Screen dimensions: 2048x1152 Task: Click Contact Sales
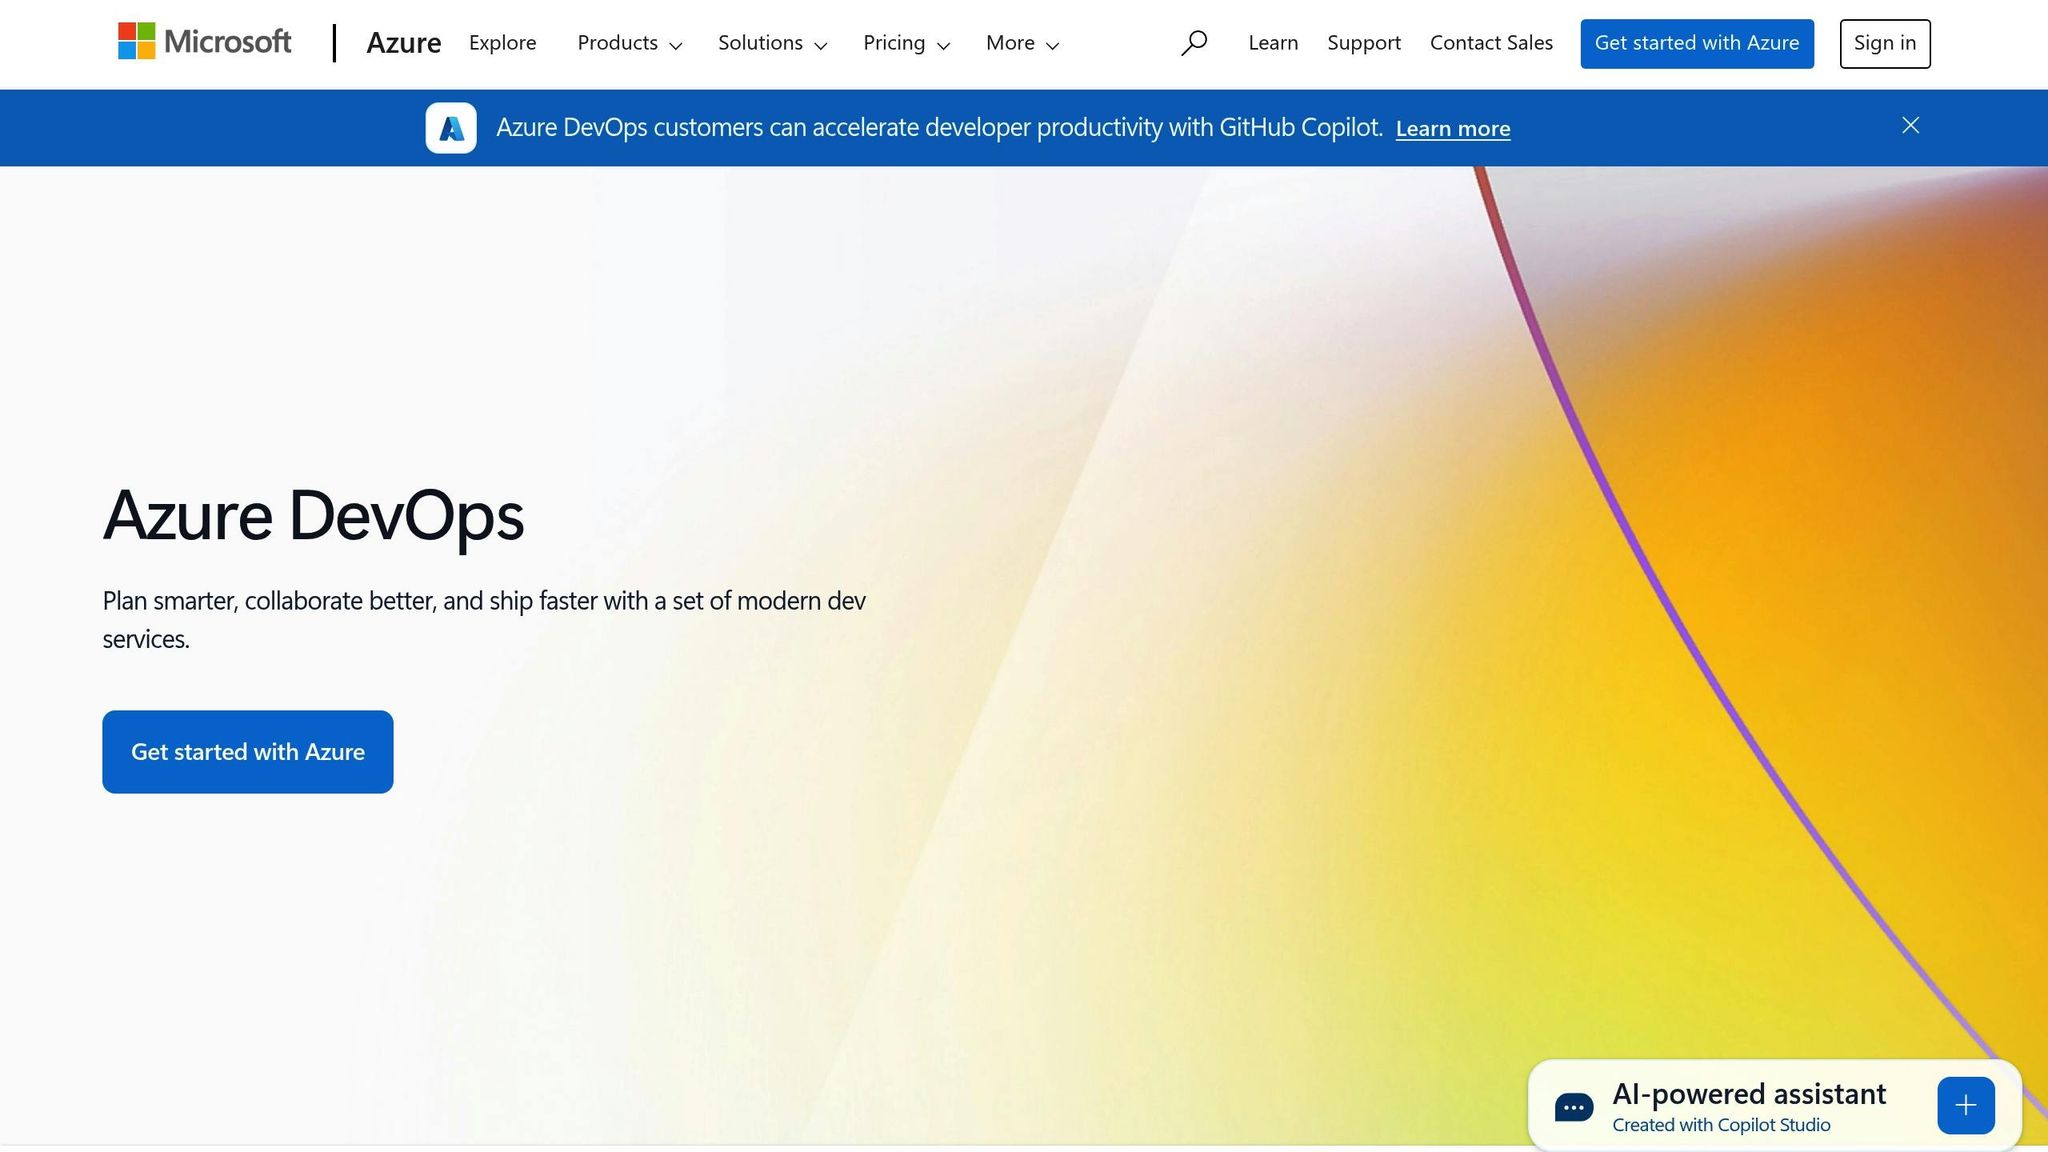pos(1491,43)
